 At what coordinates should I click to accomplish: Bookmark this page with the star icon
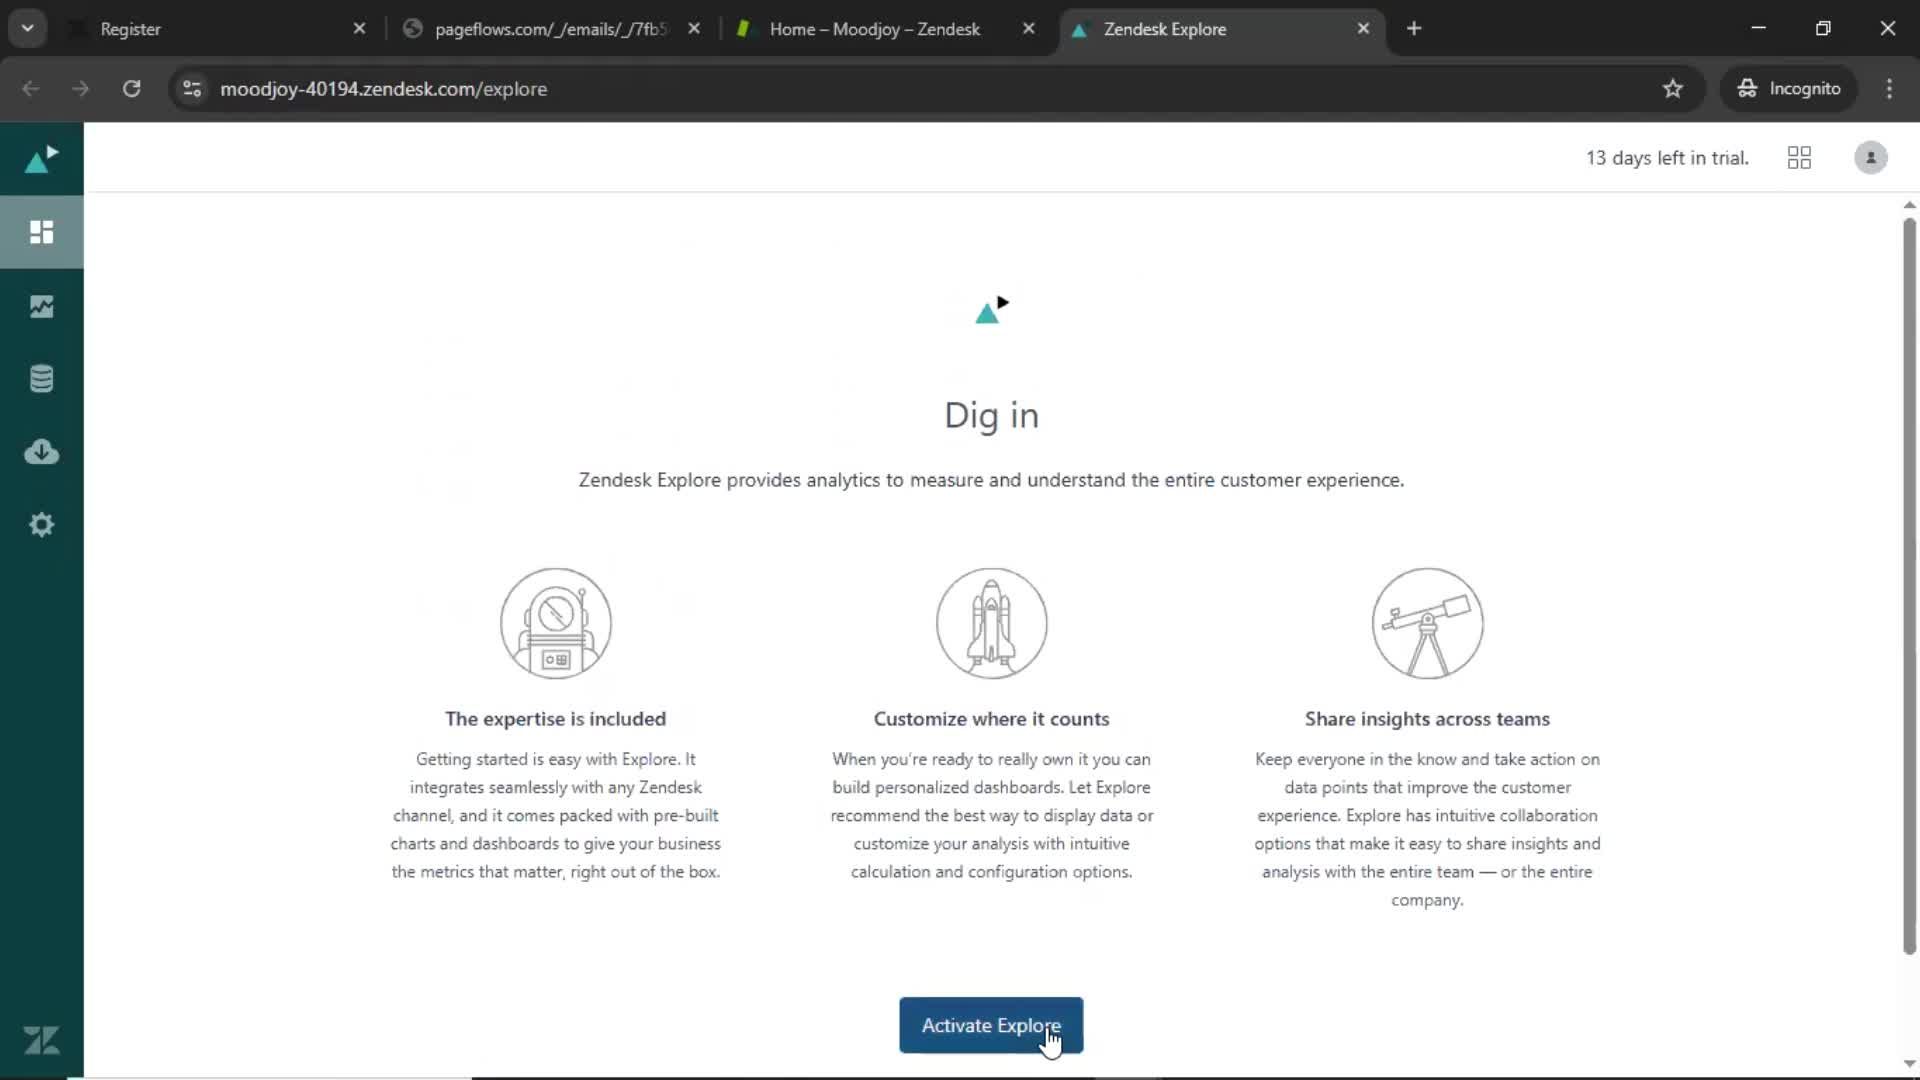coord(1673,89)
